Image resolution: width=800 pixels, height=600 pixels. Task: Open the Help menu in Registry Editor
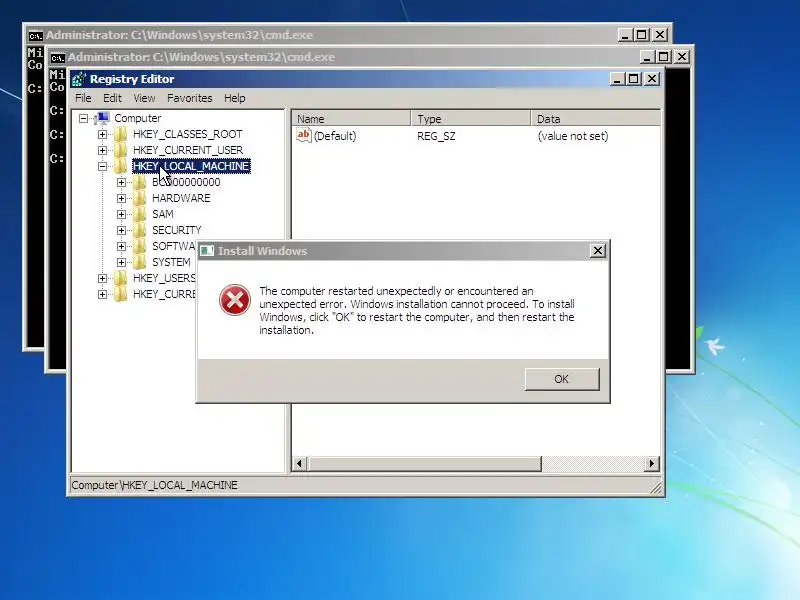[x=235, y=98]
